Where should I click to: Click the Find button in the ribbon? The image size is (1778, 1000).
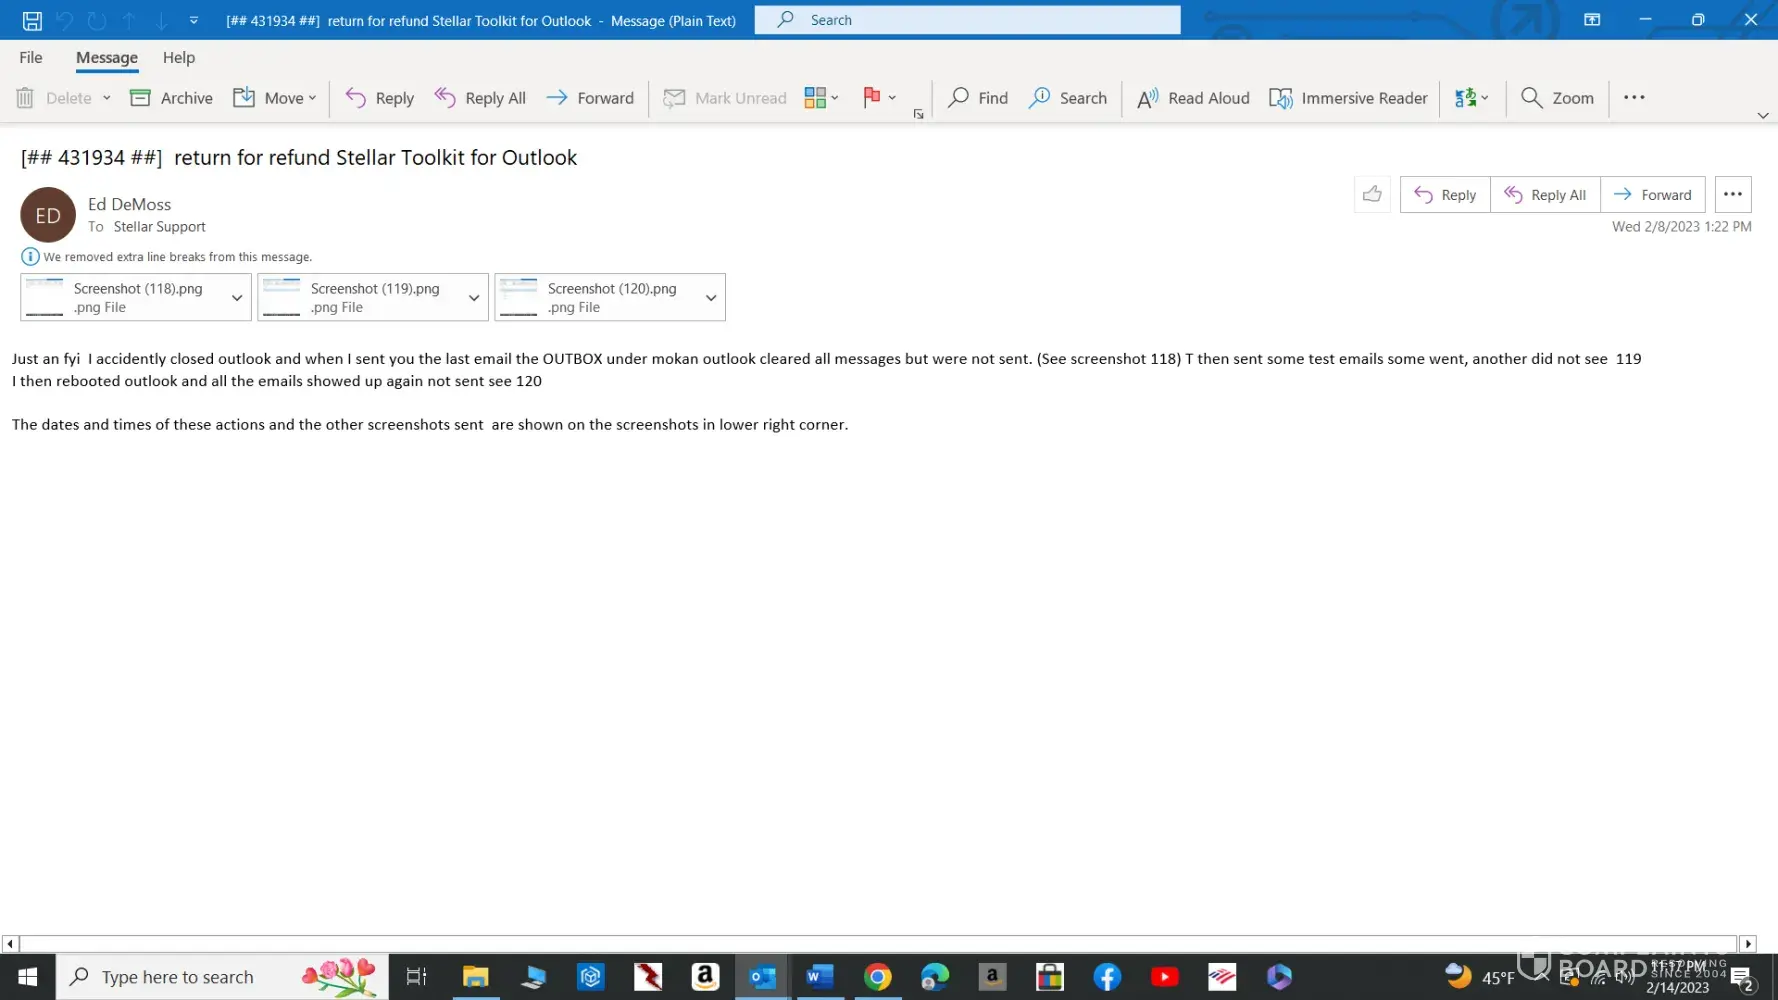click(978, 98)
